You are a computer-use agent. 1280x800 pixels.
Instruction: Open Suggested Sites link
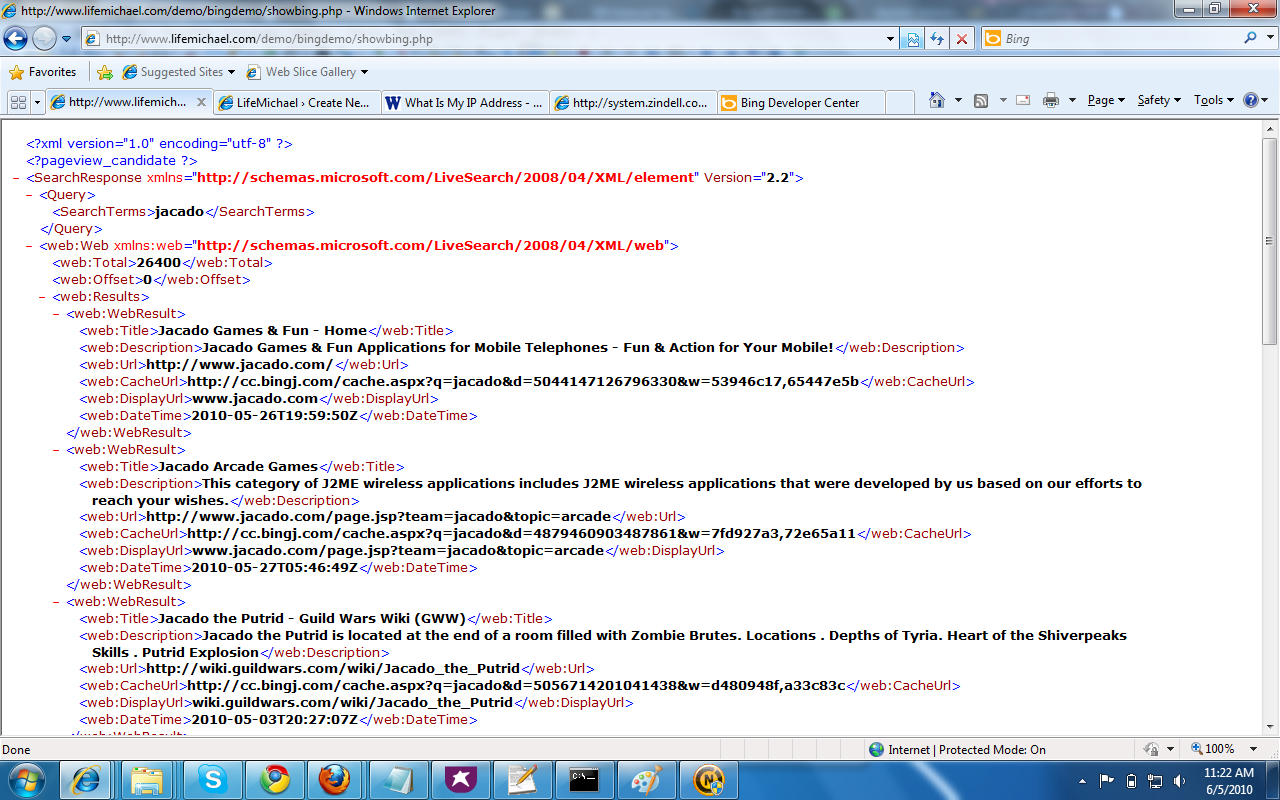point(179,72)
